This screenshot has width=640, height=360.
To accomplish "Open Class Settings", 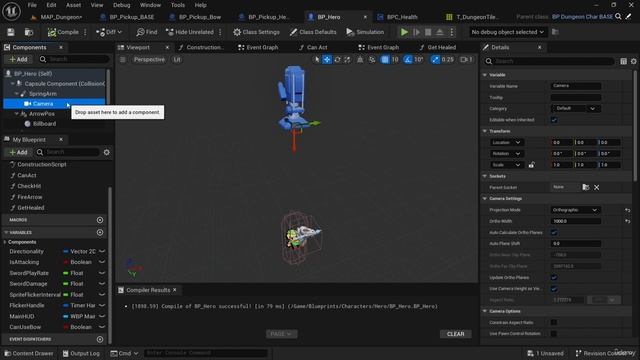I will 256,32.
